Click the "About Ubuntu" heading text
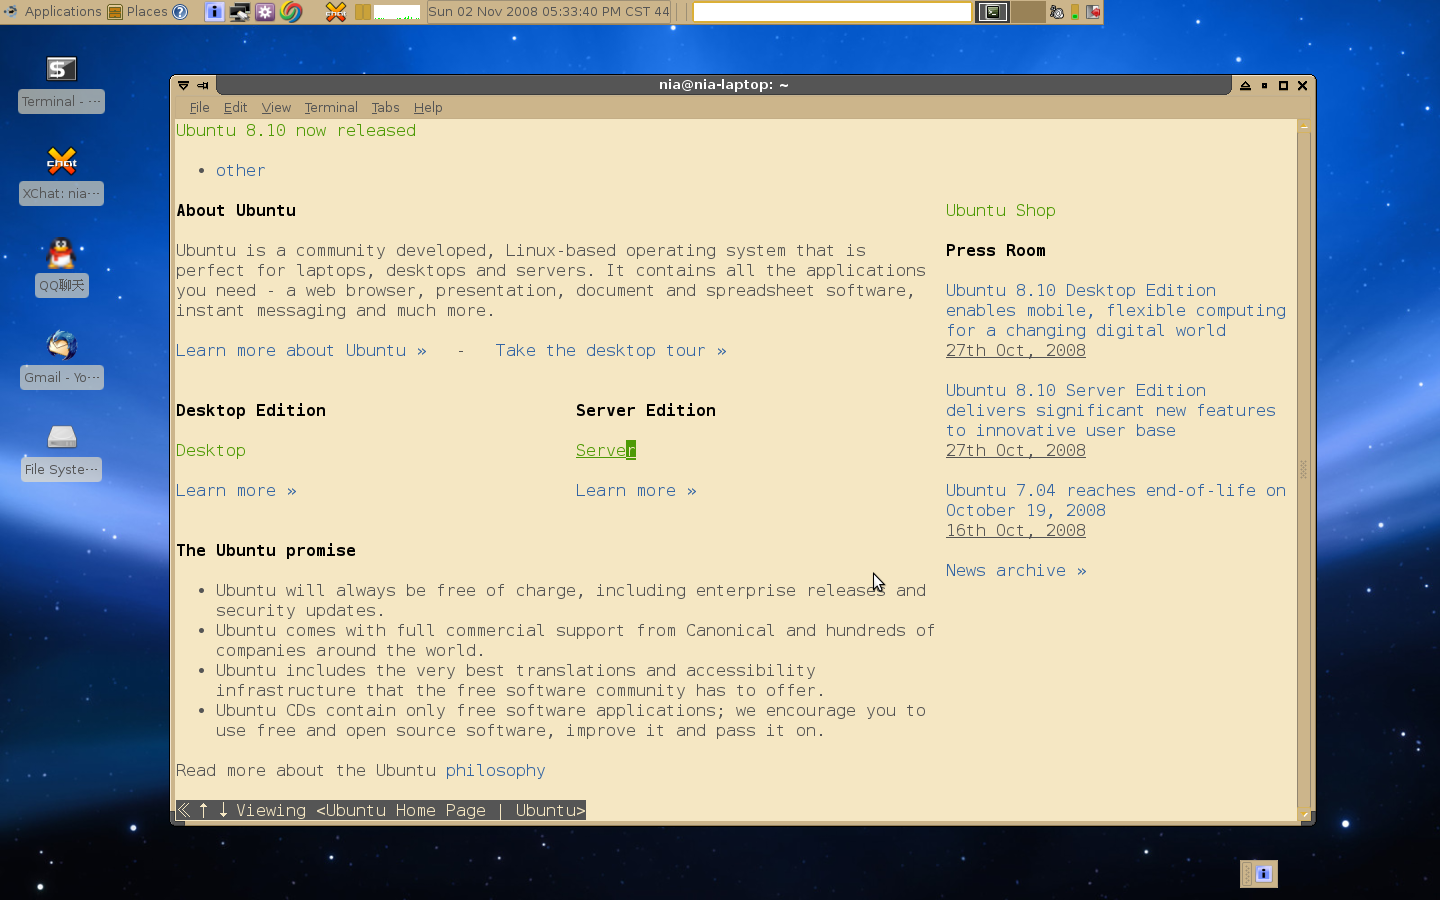Viewport: 1440px width, 900px height. click(x=236, y=210)
